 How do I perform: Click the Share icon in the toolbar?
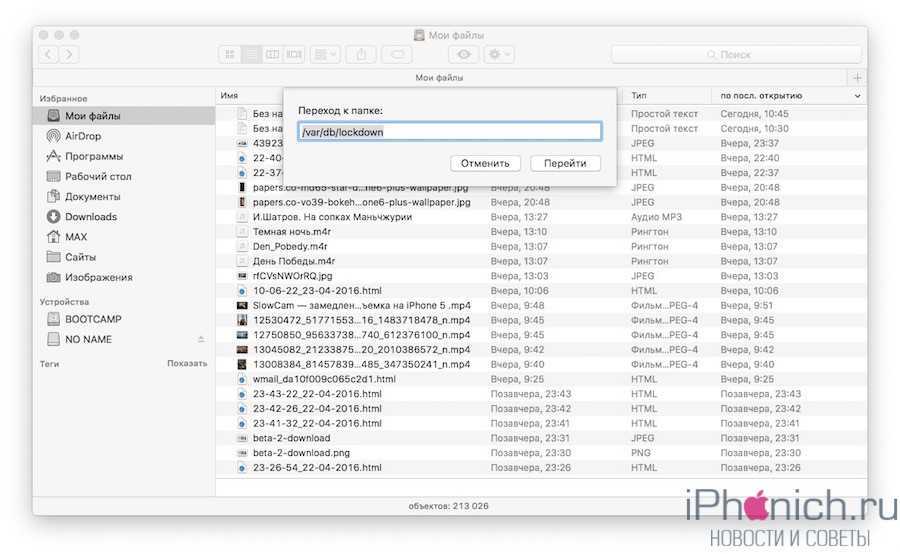tap(362, 54)
